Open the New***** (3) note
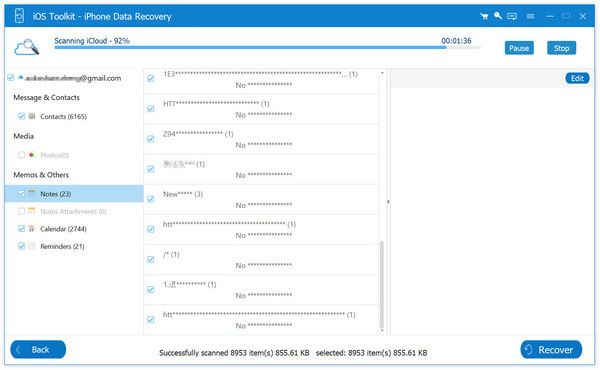Screen dimensions: 600x370 click(261, 199)
